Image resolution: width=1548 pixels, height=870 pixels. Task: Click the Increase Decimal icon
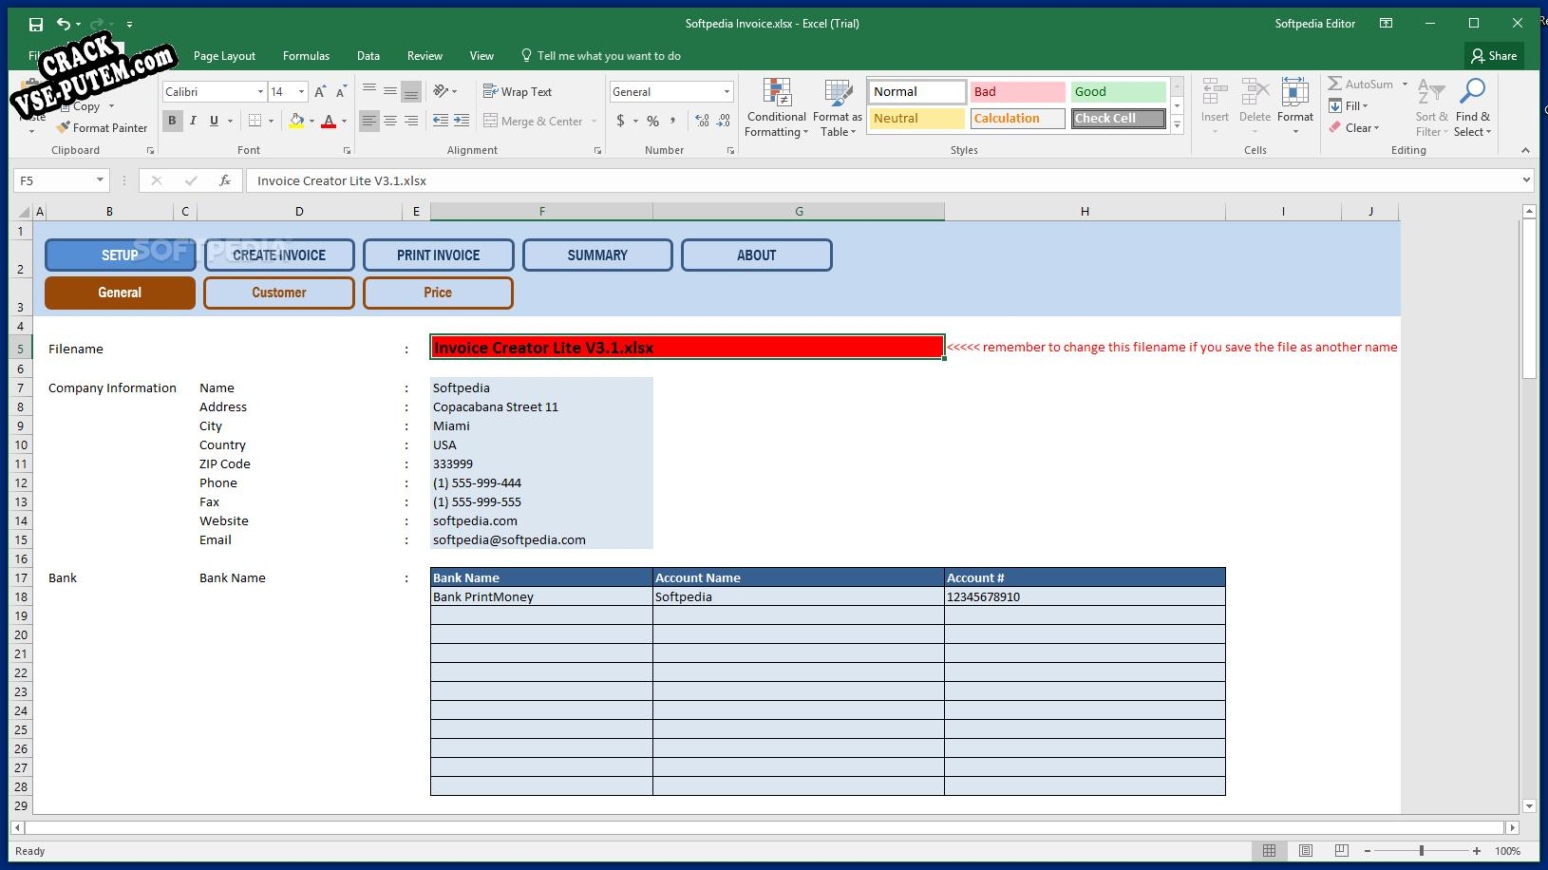click(x=702, y=121)
